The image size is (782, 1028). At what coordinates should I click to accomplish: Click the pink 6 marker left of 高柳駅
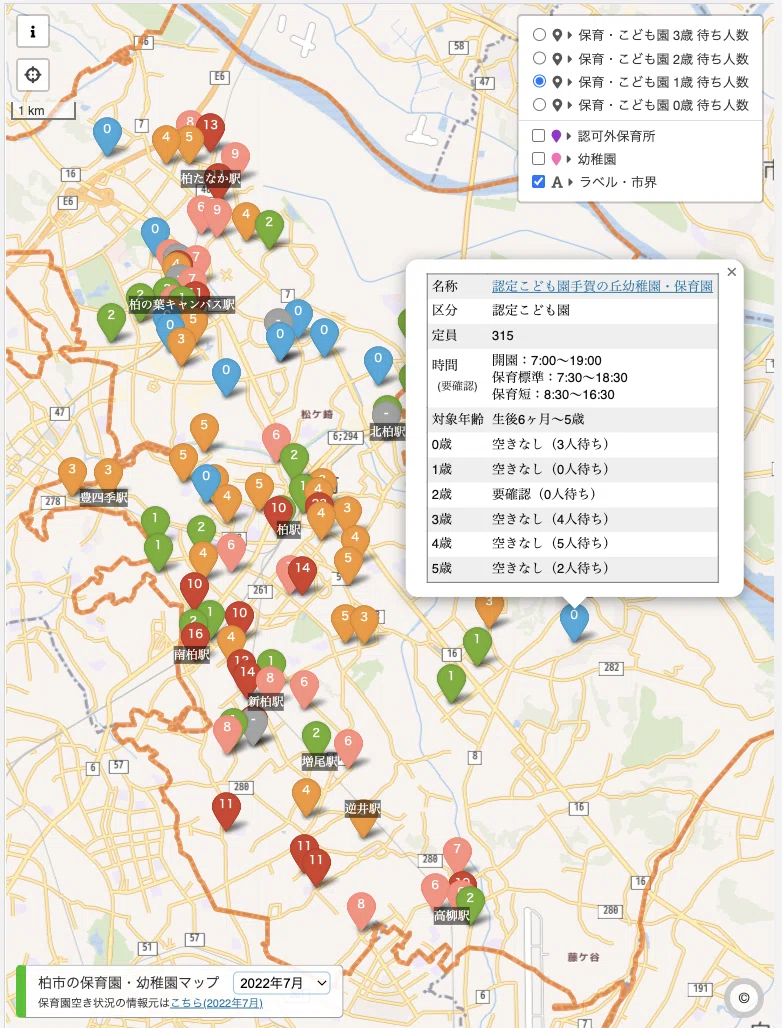coord(435,890)
